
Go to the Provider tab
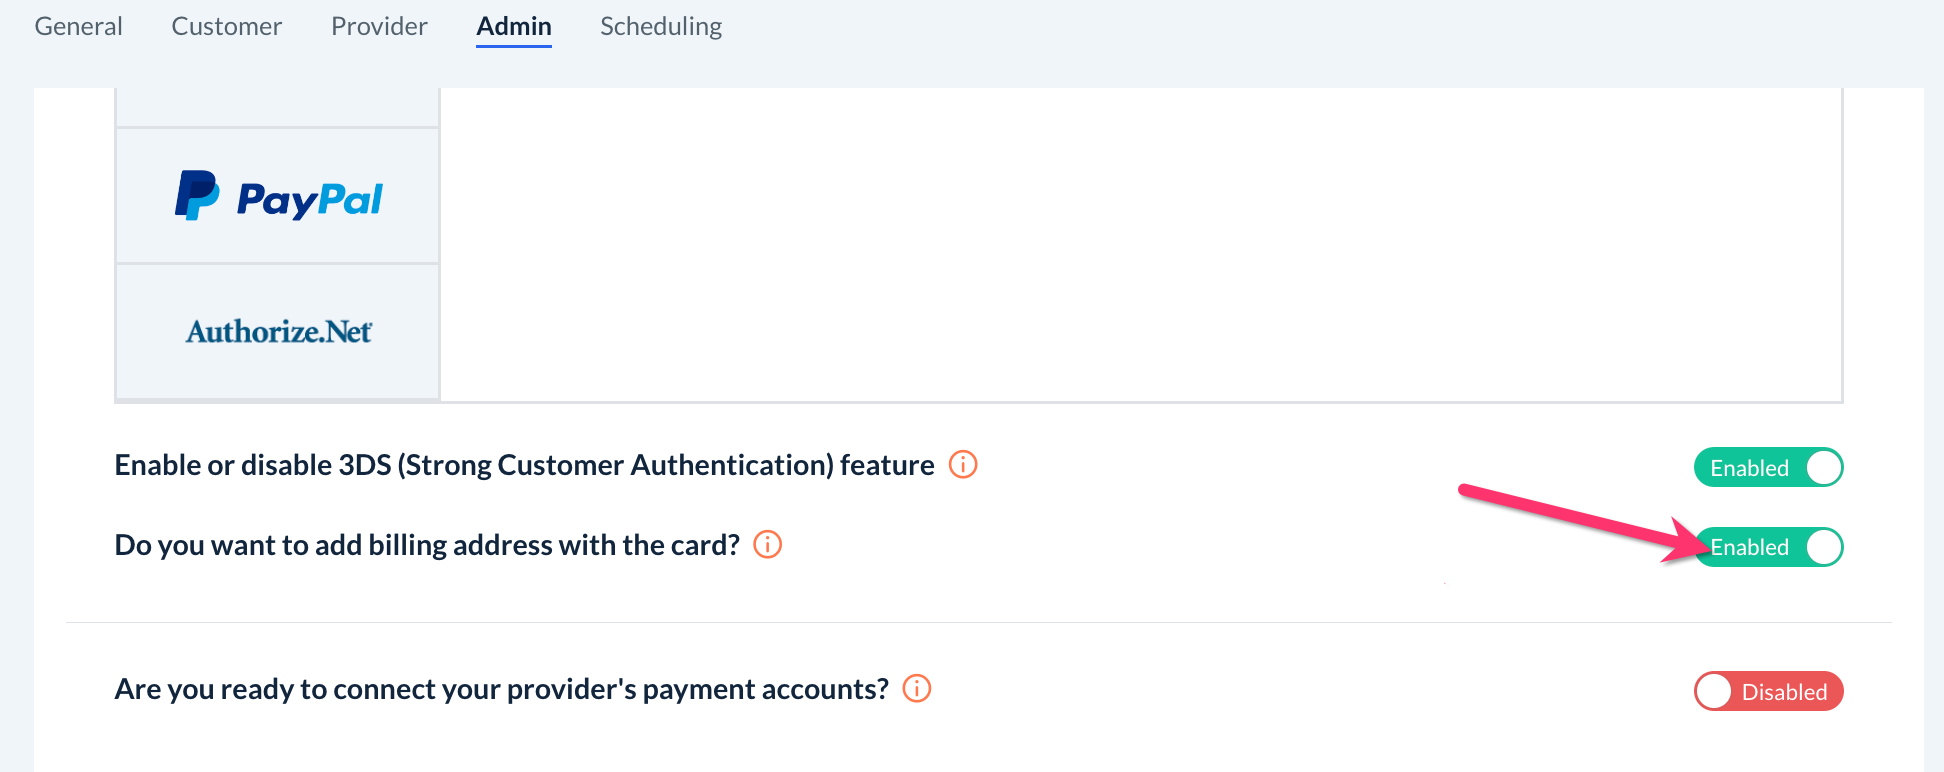click(x=379, y=26)
